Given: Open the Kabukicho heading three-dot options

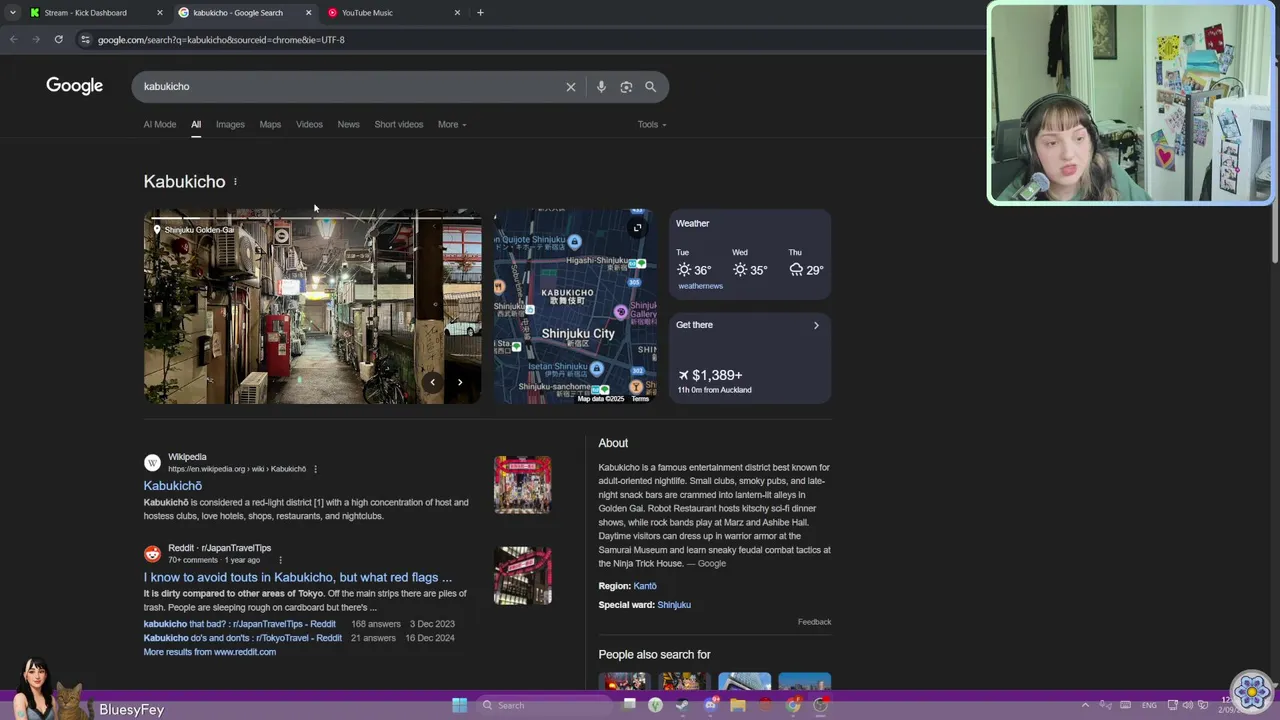Looking at the screenshot, I should click(235, 182).
